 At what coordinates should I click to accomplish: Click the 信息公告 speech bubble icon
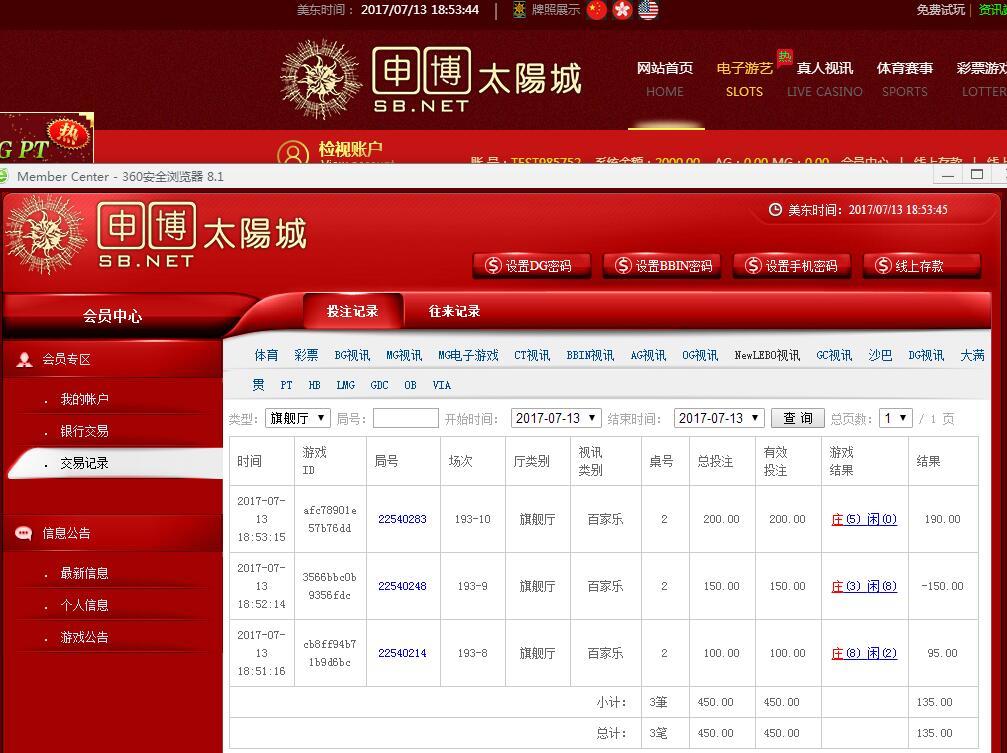24,533
